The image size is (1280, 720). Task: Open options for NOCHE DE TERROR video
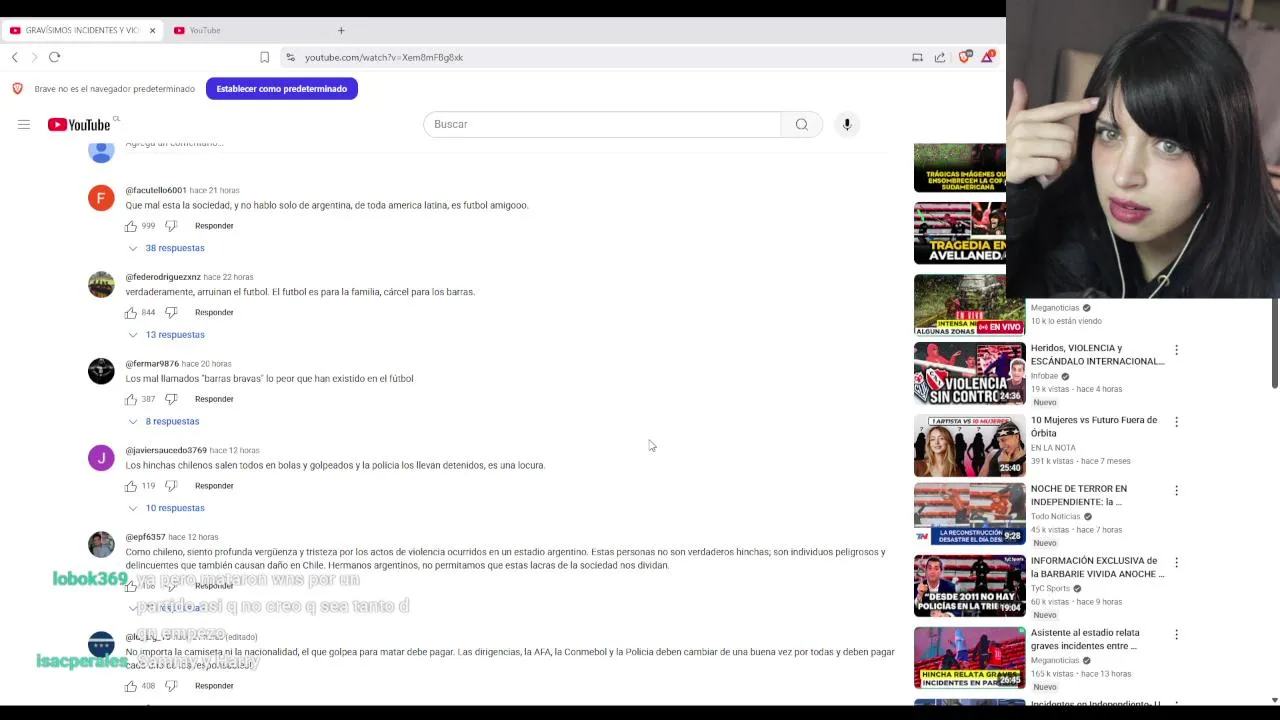point(1176,491)
